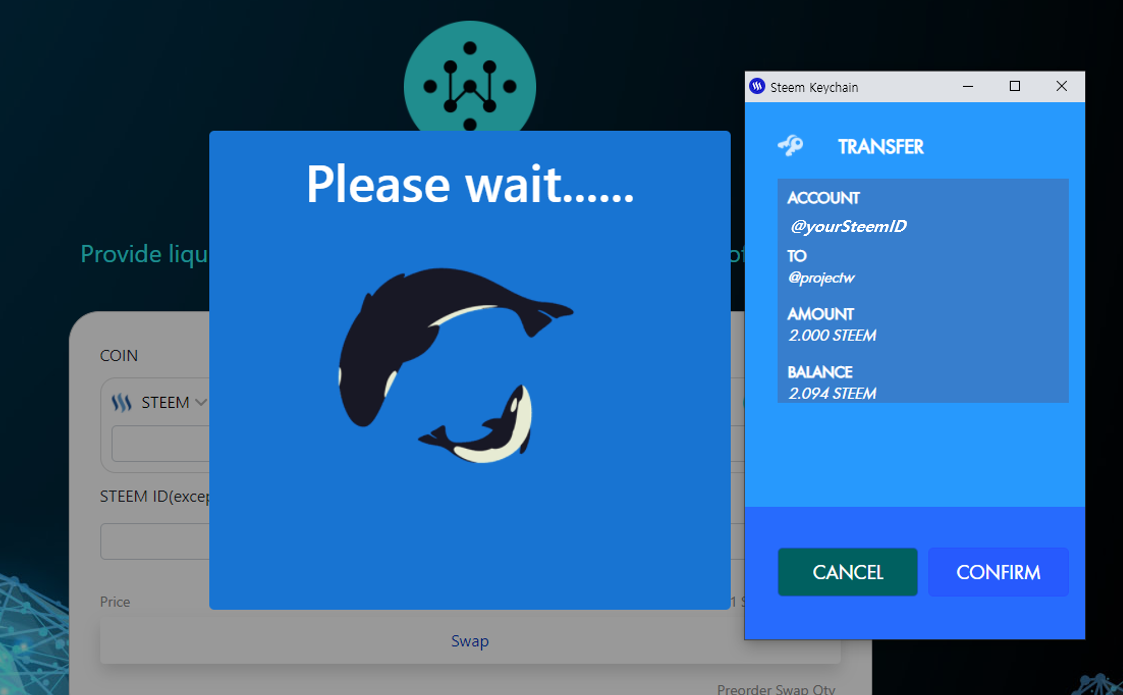Click the Price label
Viewport: 1123px width, 695px height.
[x=115, y=602]
